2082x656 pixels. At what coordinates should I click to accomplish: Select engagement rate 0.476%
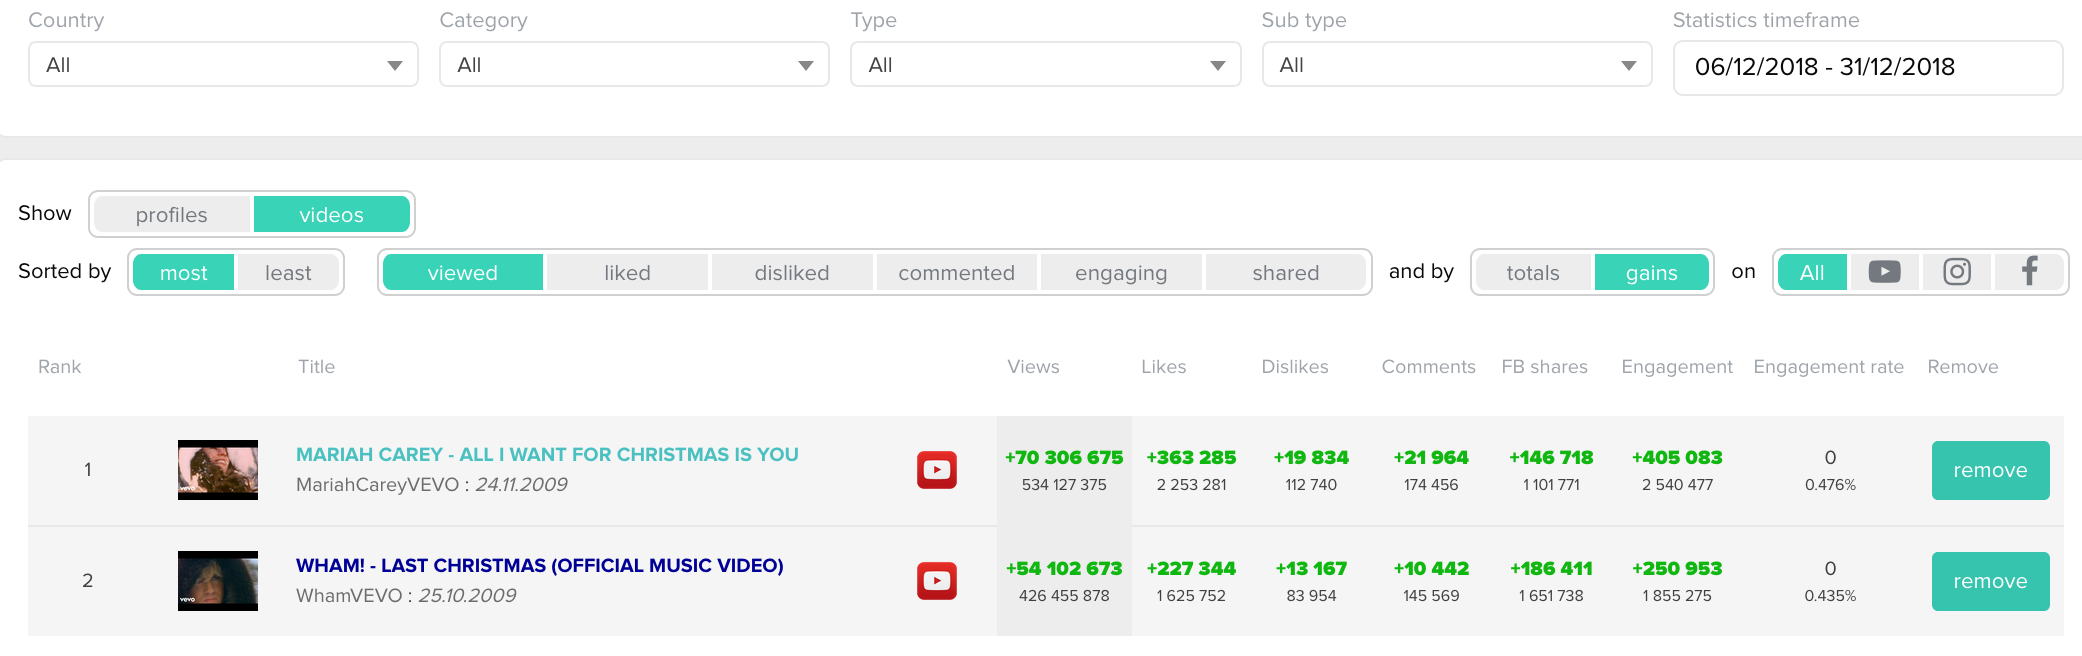pos(1830,485)
